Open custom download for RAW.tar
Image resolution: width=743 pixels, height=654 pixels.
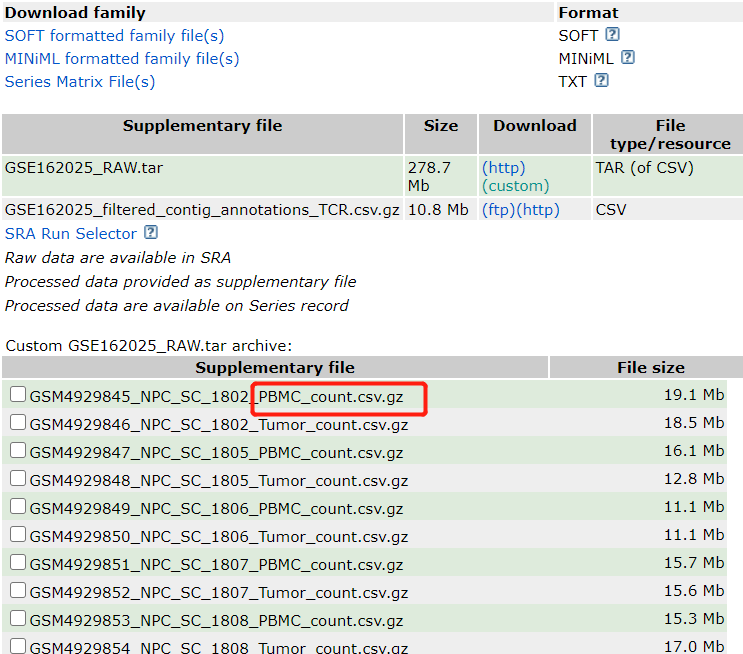pos(515,186)
